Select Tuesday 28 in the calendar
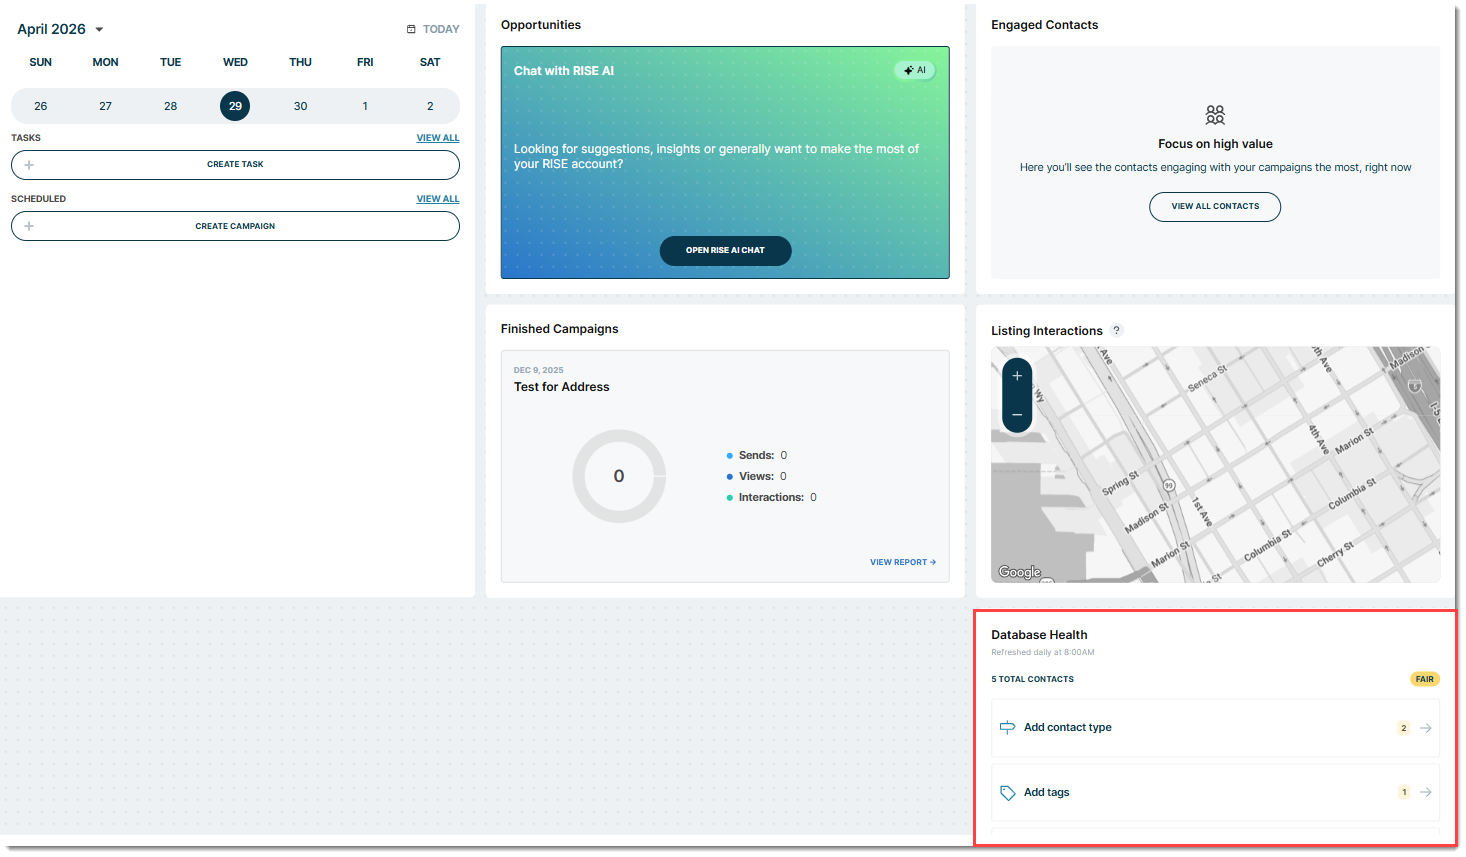The width and height of the screenshot is (1466, 857). [x=171, y=106]
